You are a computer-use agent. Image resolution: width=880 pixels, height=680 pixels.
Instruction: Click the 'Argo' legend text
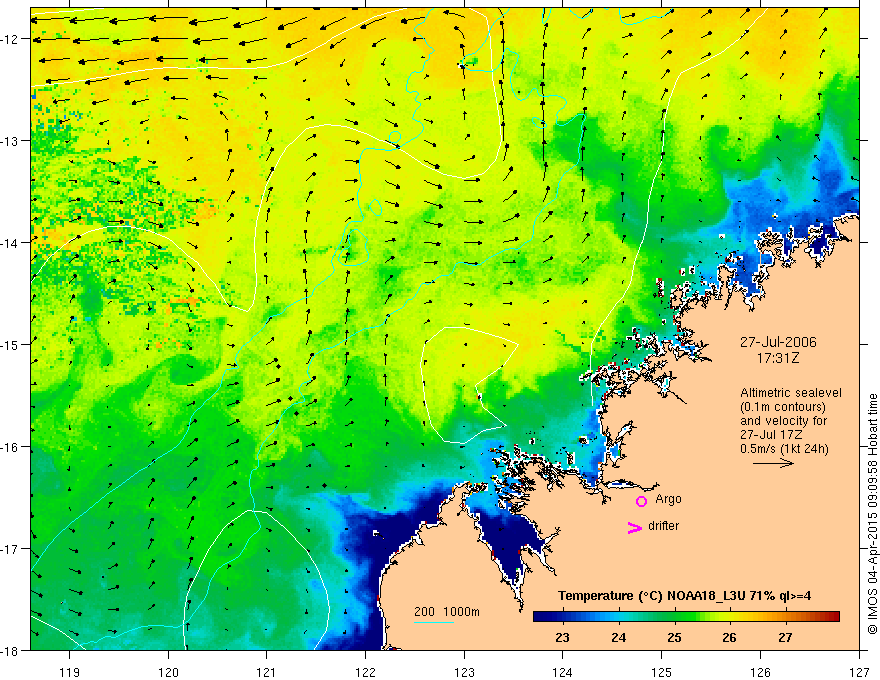click(668, 499)
